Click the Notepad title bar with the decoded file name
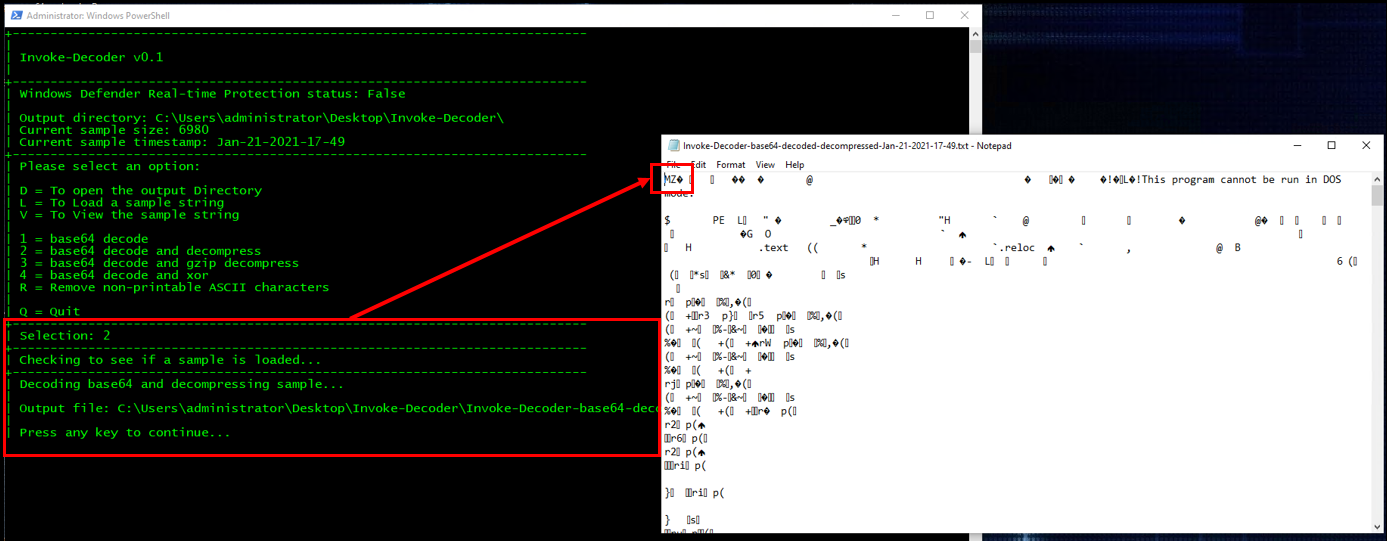Viewport: 1387px width, 541px height. click(x=847, y=146)
